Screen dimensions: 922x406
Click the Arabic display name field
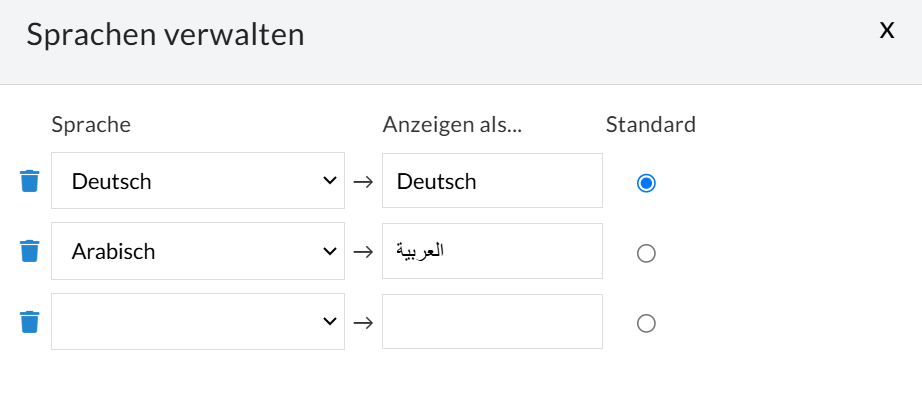[492, 251]
